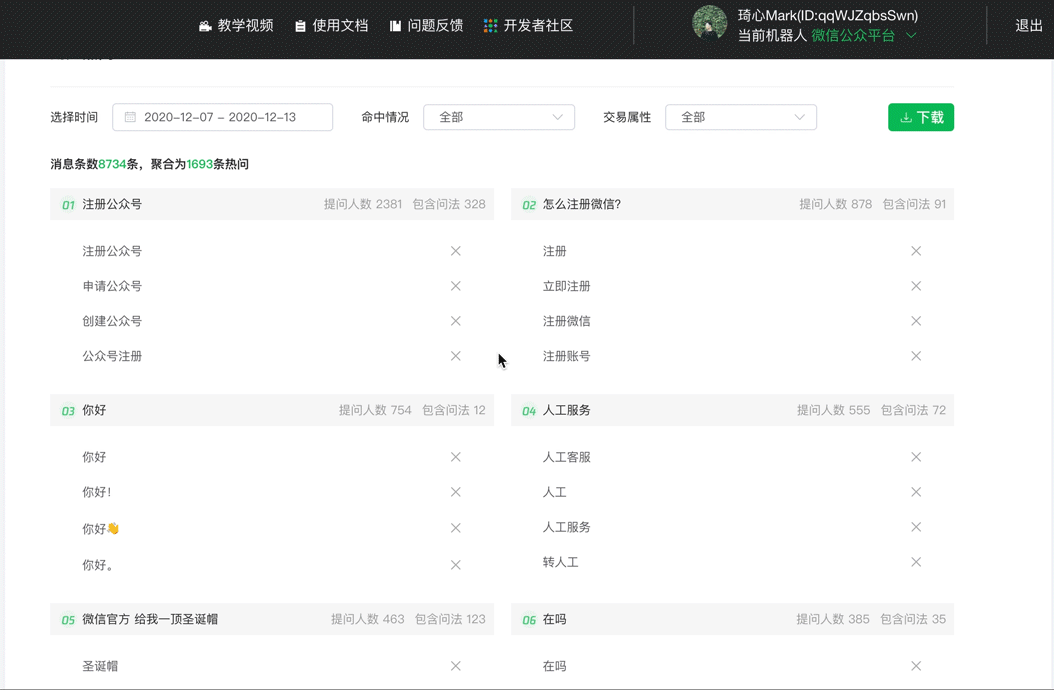Click the 开发者社区 grid icon

490,26
